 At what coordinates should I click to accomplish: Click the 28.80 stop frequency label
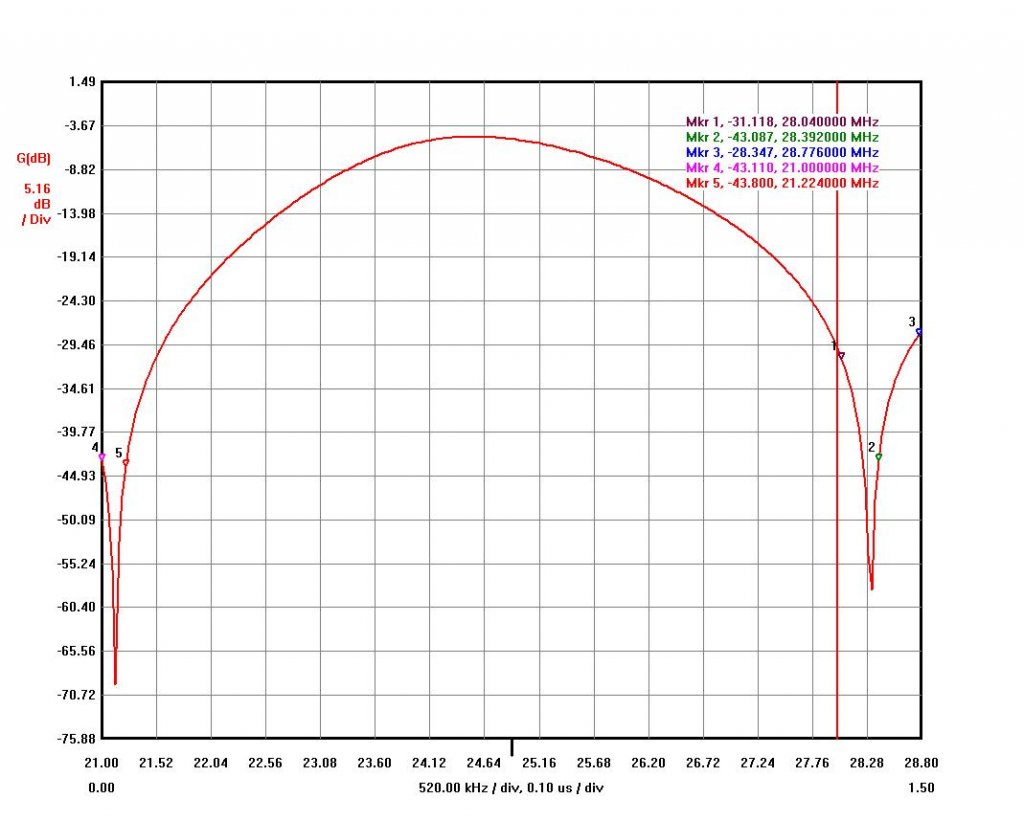pyautogui.click(x=921, y=762)
